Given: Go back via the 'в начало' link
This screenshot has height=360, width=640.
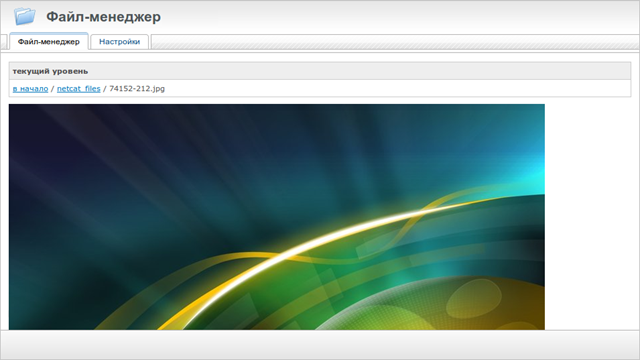Looking at the screenshot, I should tap(30, 89).
